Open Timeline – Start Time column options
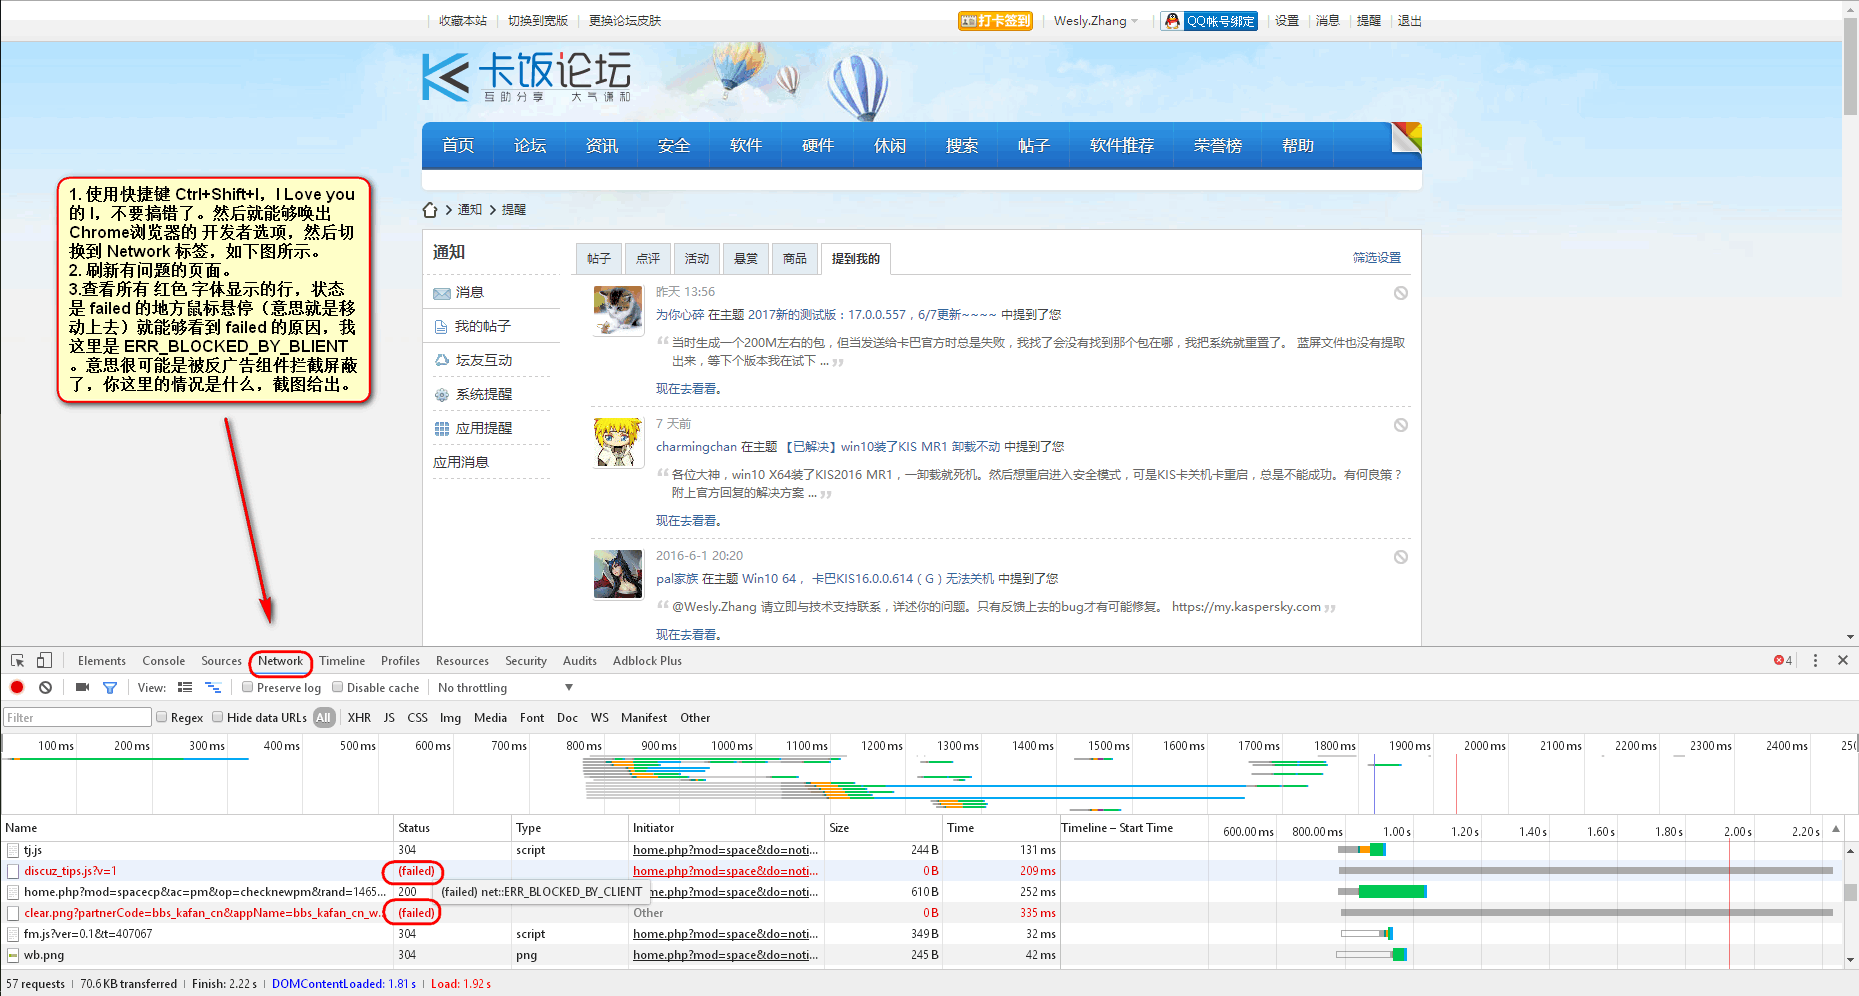Image resolution: width=1859 pixels, height=996 pixels. click(x=1117, y=828)
